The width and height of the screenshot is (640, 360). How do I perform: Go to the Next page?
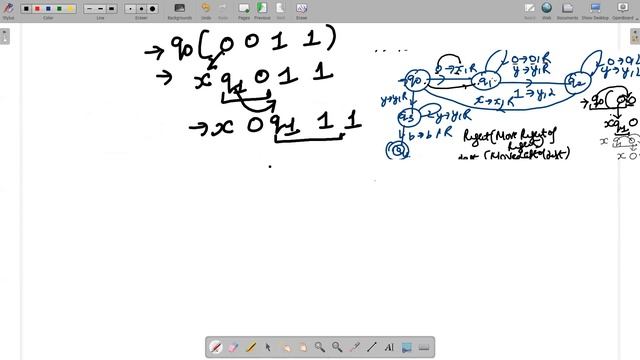click(280, 10)
